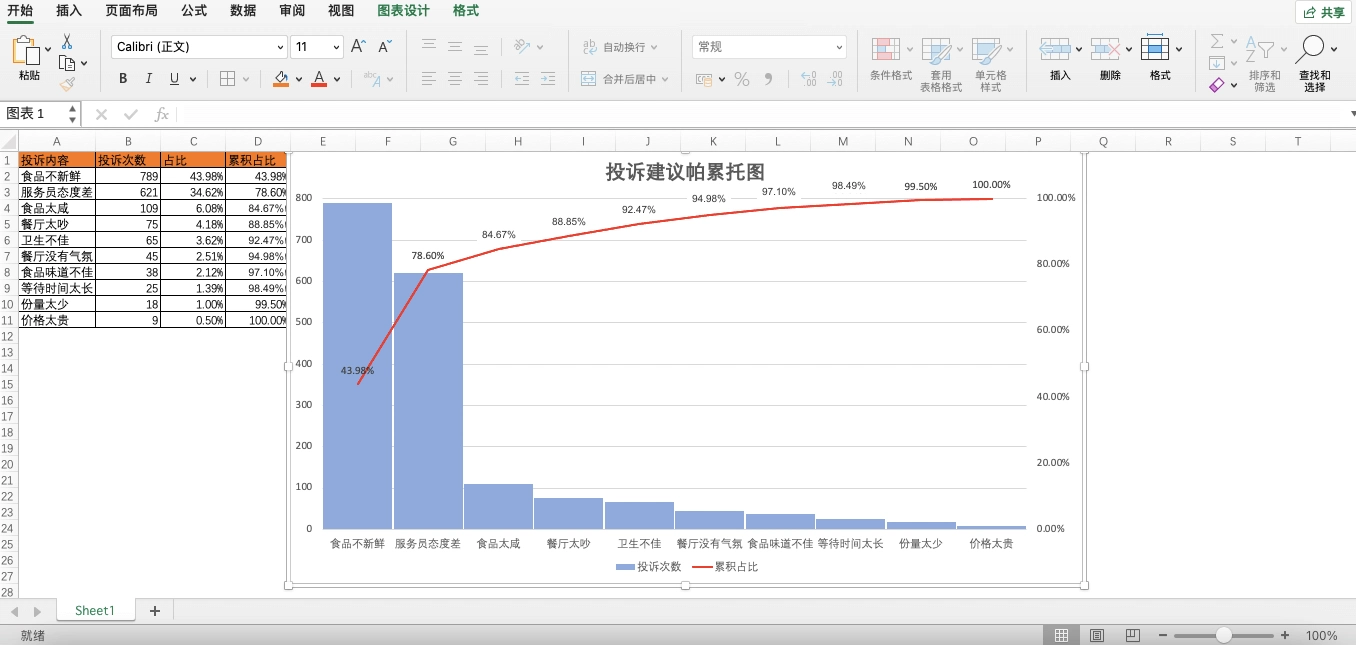Expand the font color dropdown arrow

point(337,79)
